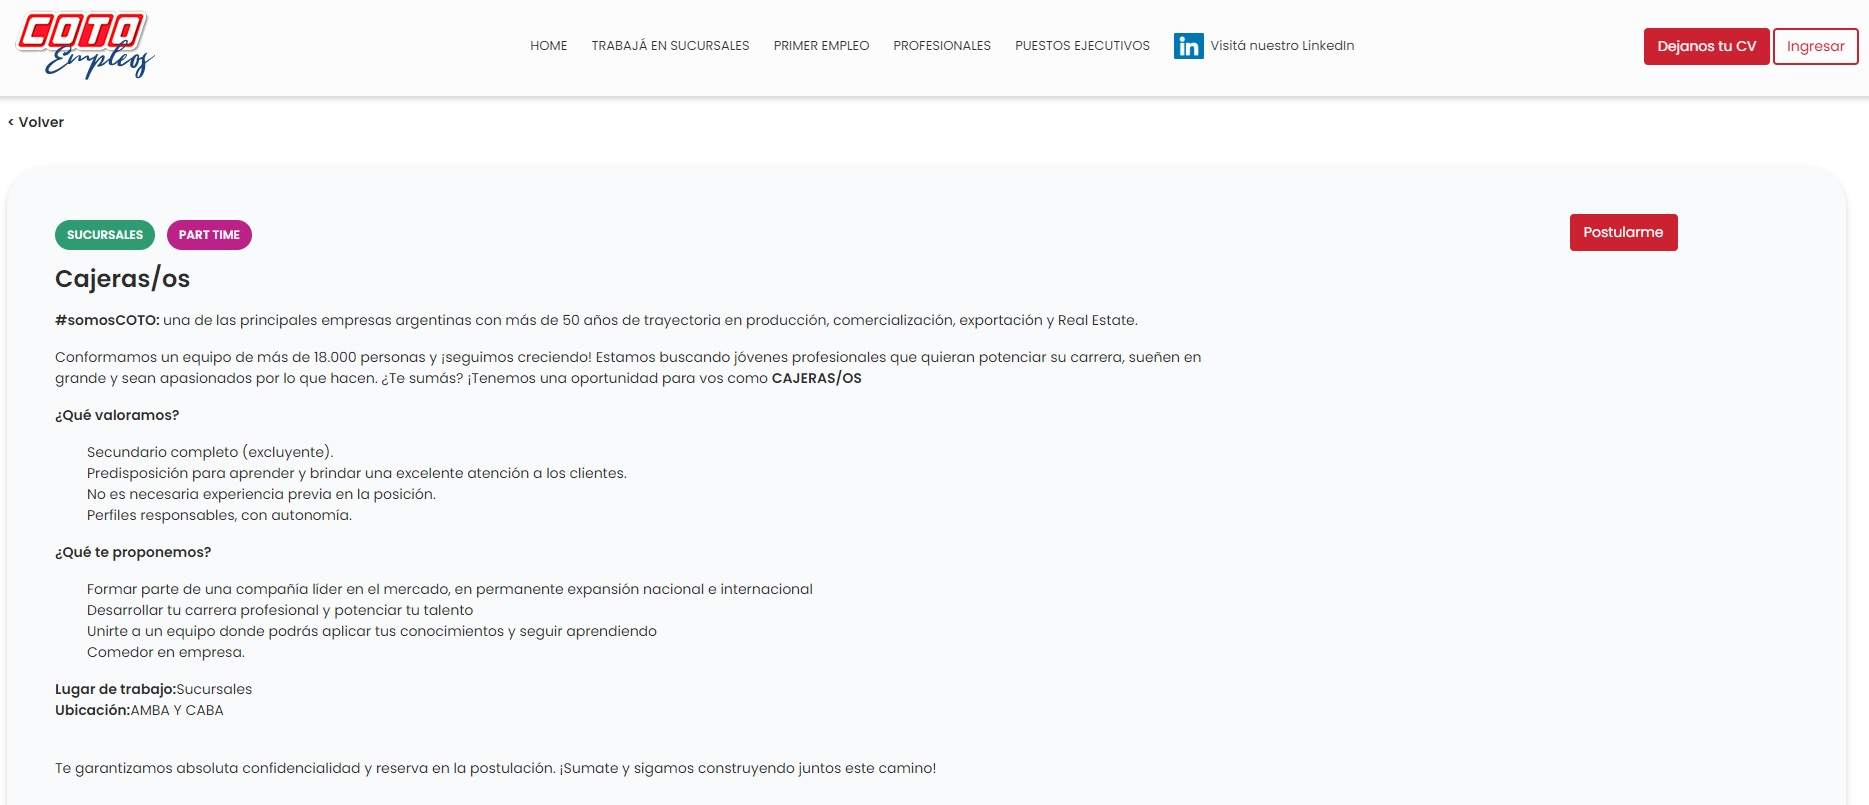Apply with the Postularme button
The image size is (1869, 805).
[1623, 232]
